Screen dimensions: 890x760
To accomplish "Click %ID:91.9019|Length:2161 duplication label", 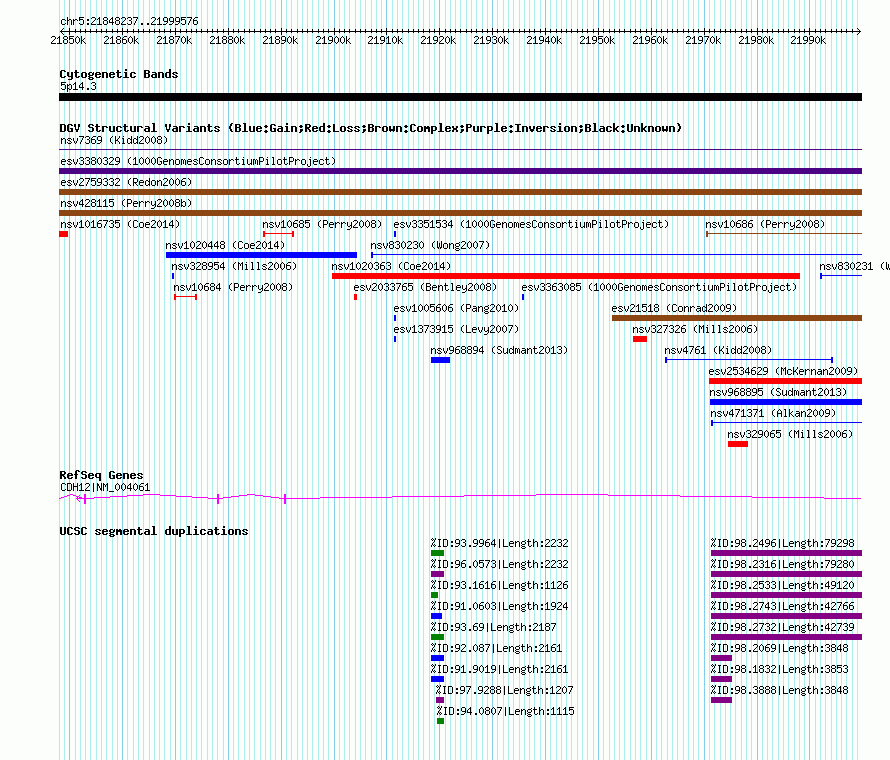I will click(499, 669).
